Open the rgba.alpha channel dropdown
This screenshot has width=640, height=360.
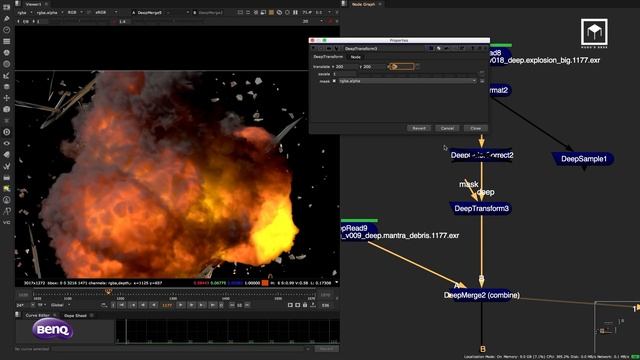click(x=49, y=13)
